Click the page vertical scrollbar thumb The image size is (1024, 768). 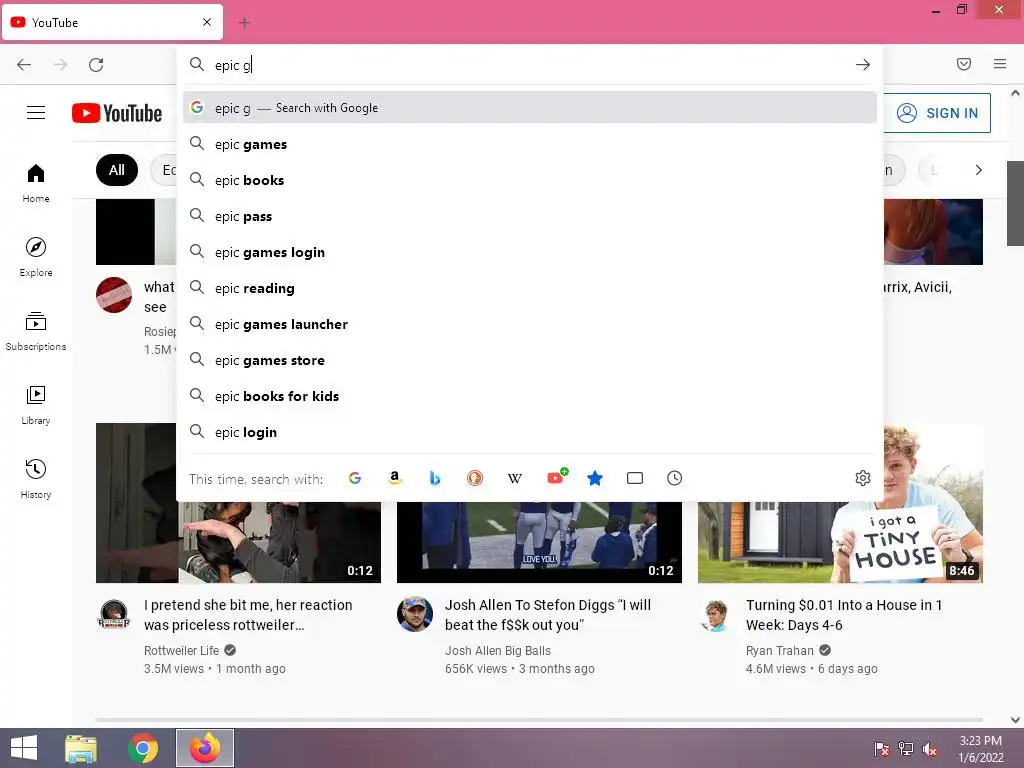[x=1015, y=203]
